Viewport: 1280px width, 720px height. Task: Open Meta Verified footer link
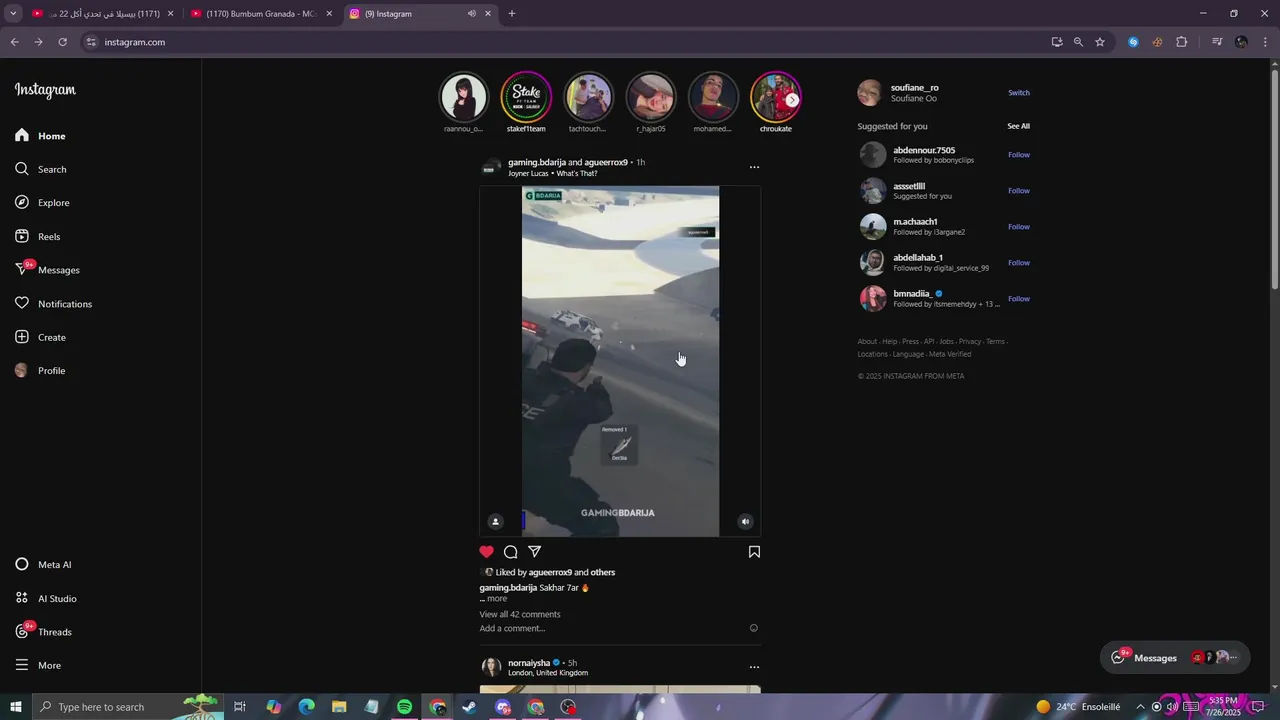[950, 354]
